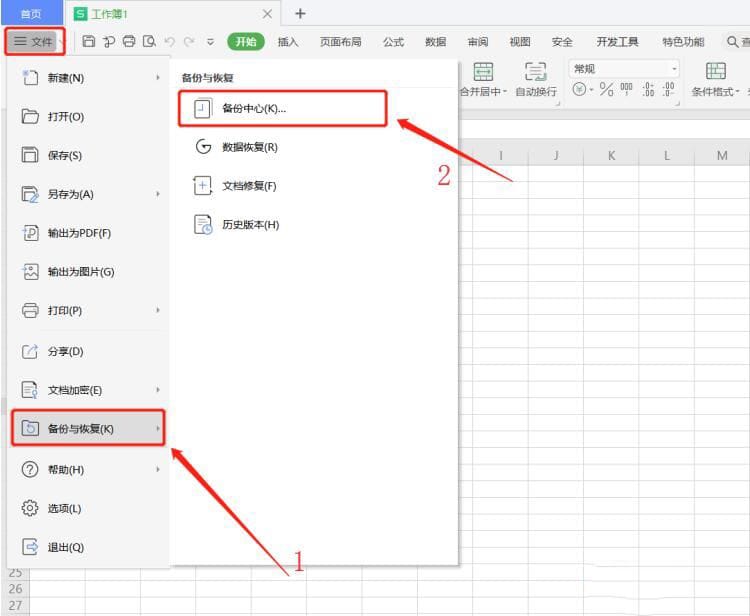The width and height of the screenshot is (750, 616).
Task: Click the 自动换行 wrap text icon
Action: tap(536, 72)
